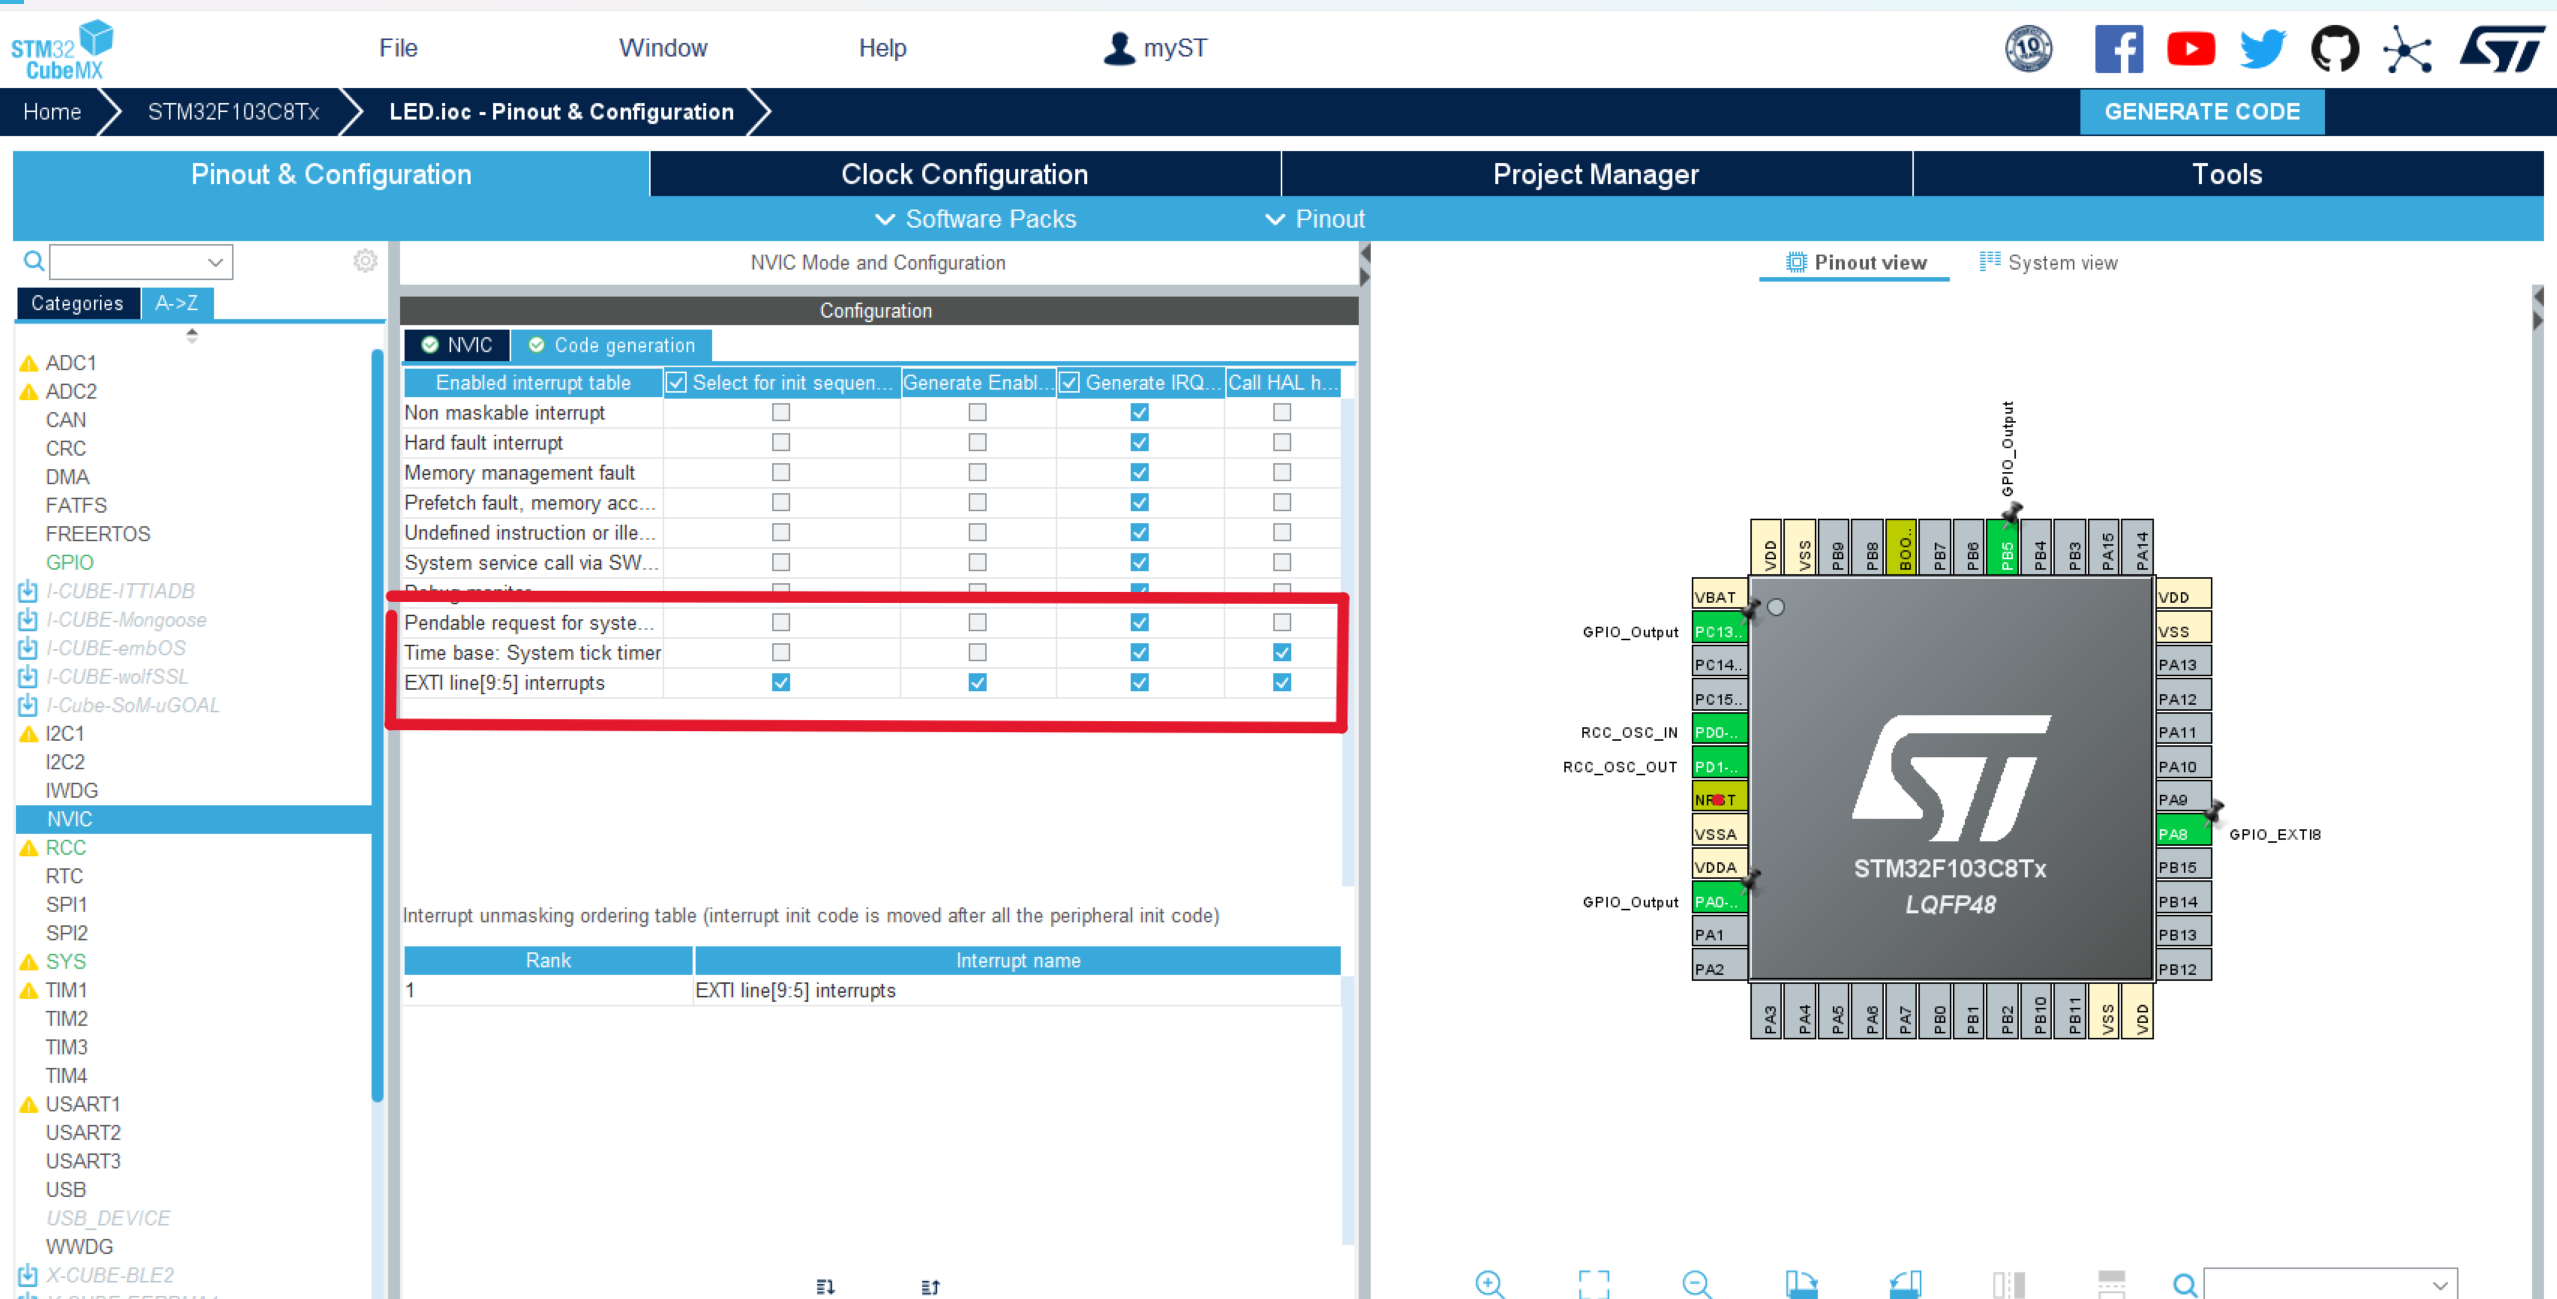
Task: Open the pinout search combo box dropdown
Action: click(x=2439, y=1285)
